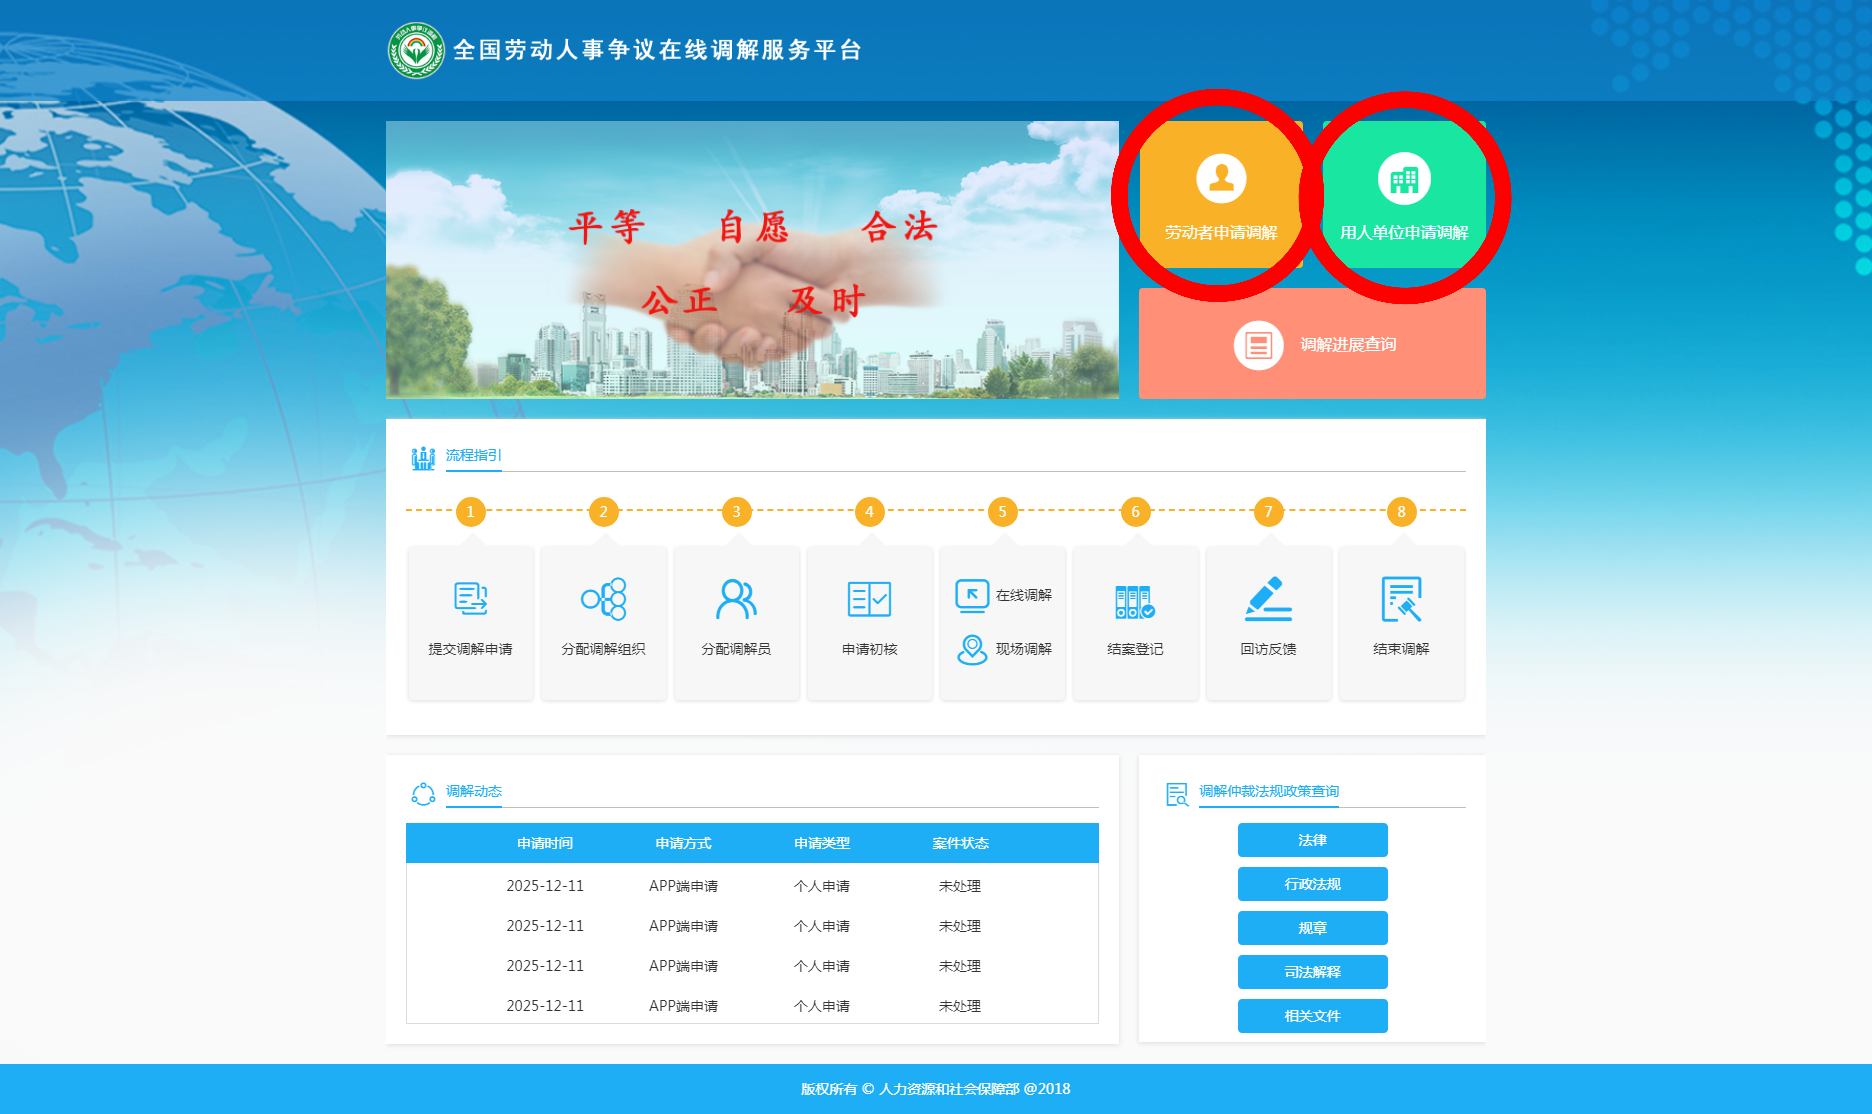Click step number 1 marker on timeline
Screen dimensions: 1872x1114
(x=470, y=511)
